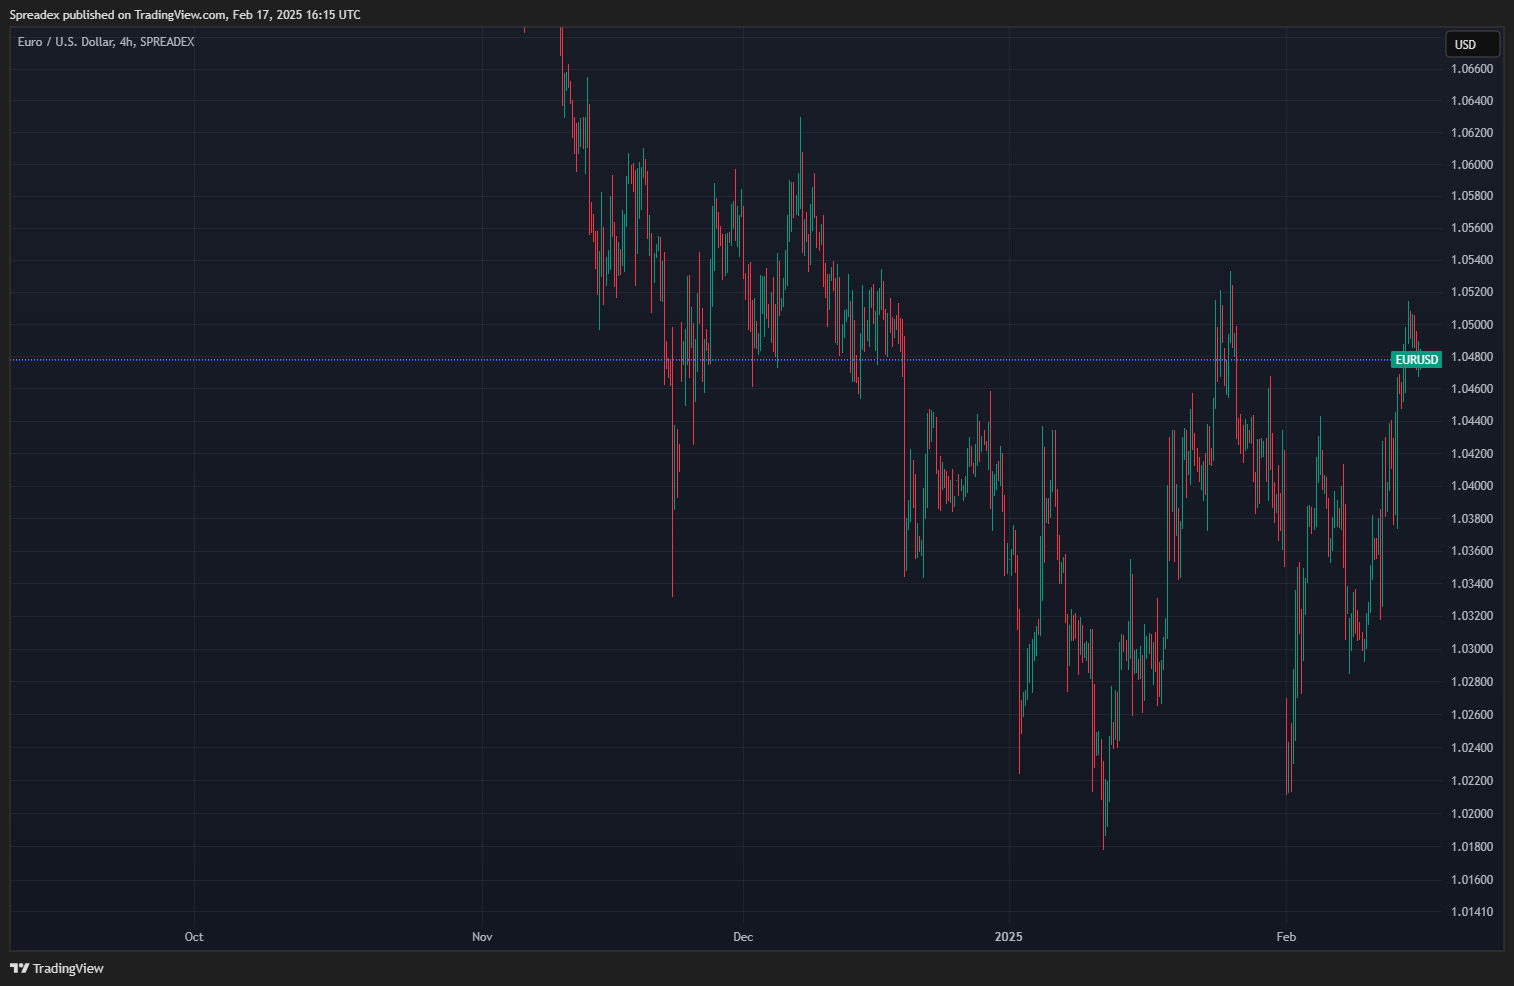Screen dimensions: 1514x986
Task: Click the 1.06400 price axis label
Action: tap(1472, 101)
